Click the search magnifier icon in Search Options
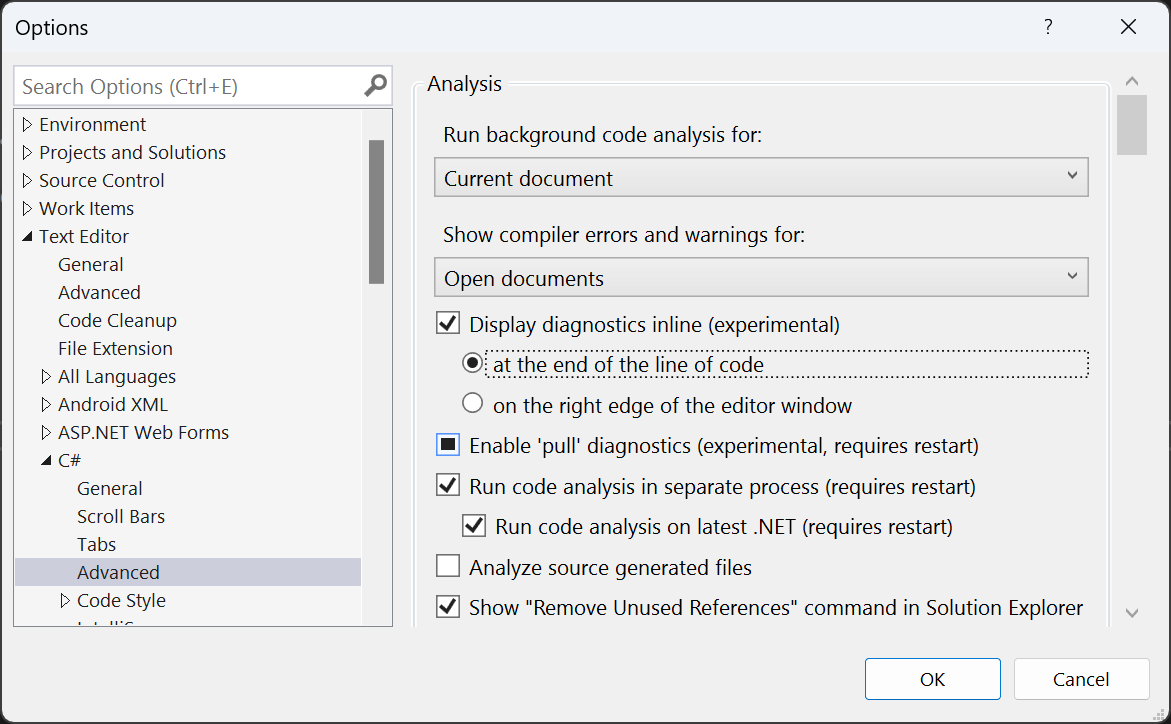 click(375, 86)
